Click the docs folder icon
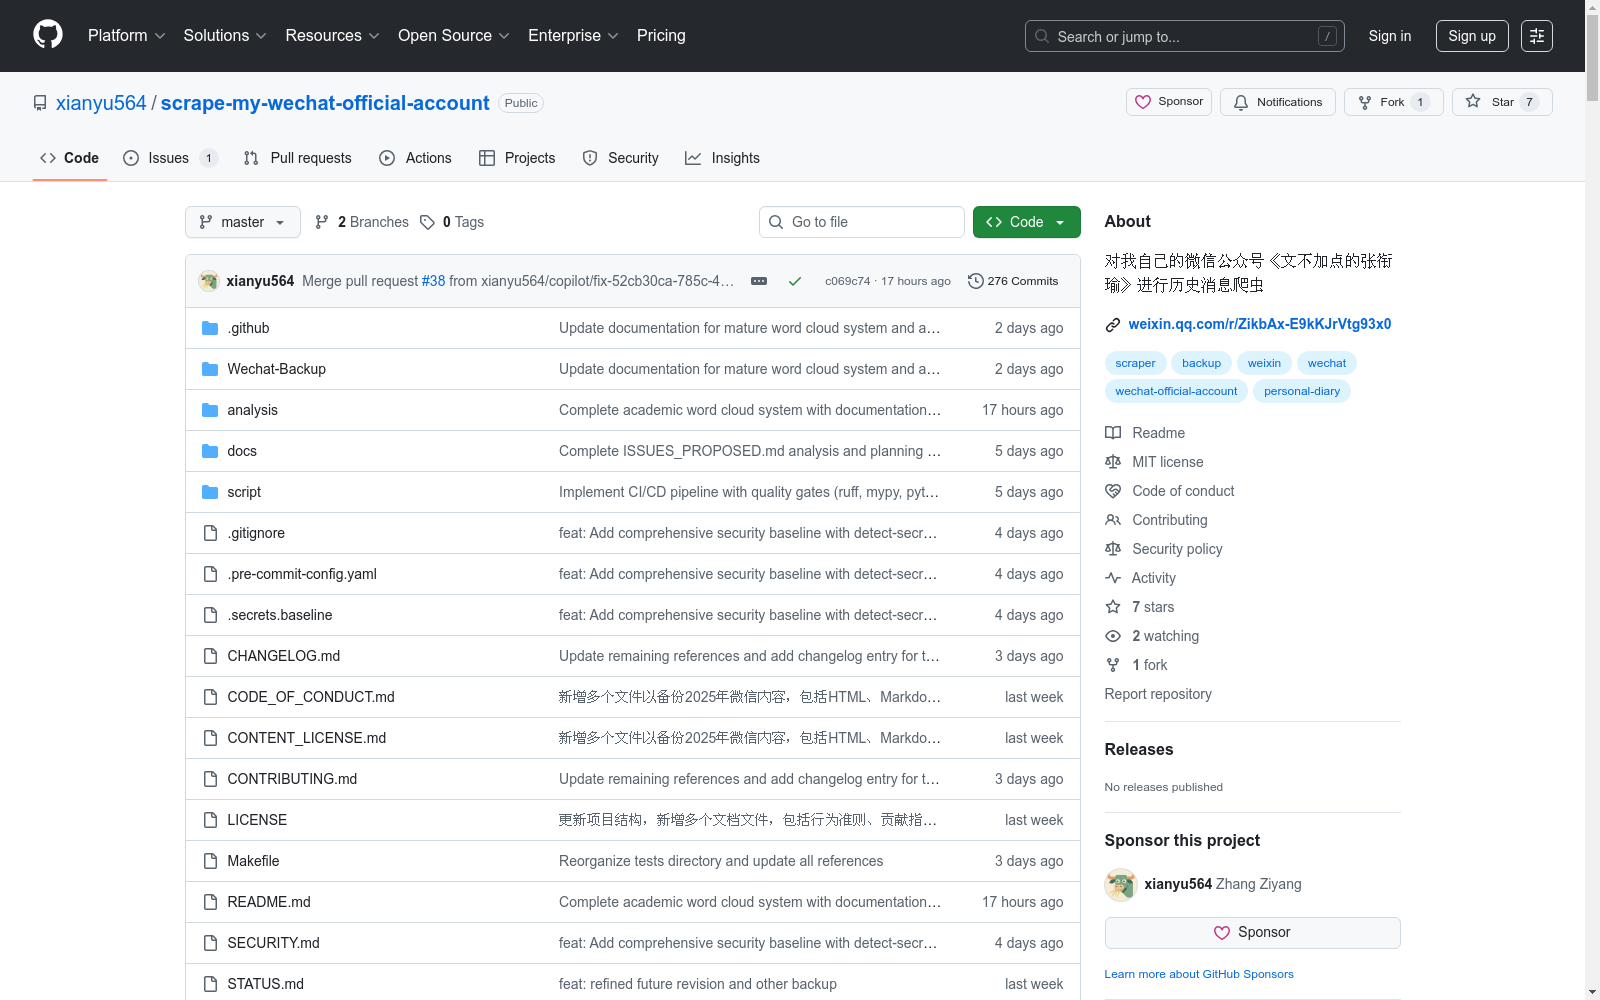 coord(210,451)
